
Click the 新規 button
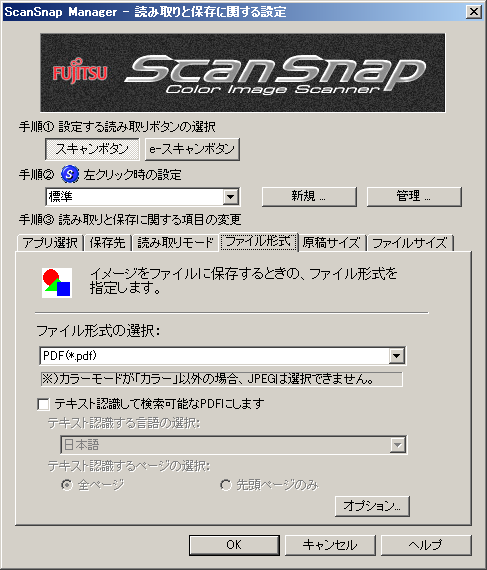pyautogui.click(x=309, y=197)
